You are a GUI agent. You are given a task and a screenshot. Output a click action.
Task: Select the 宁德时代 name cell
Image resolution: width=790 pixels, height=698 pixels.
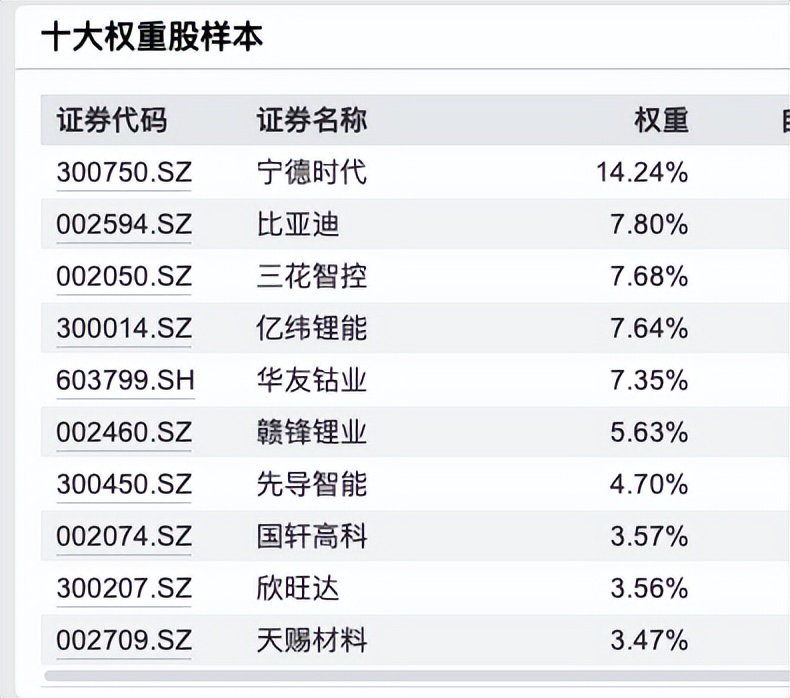click(x=312, y=173)
